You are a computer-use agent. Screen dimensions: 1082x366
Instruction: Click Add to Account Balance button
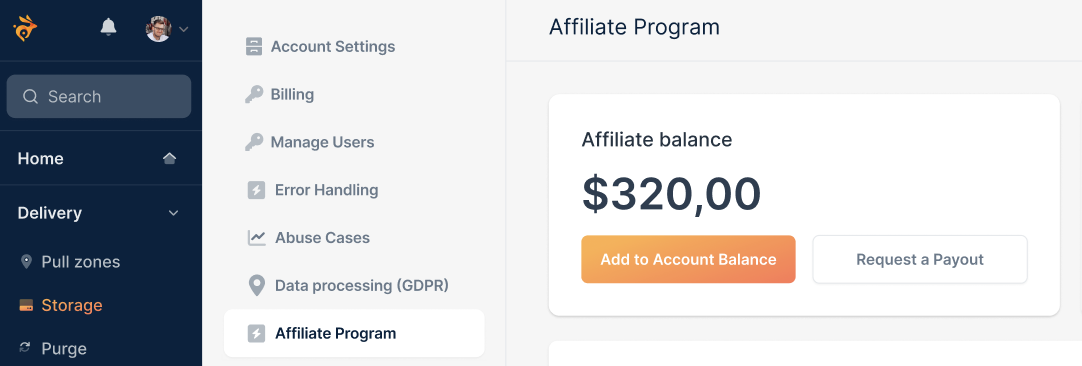688,259
